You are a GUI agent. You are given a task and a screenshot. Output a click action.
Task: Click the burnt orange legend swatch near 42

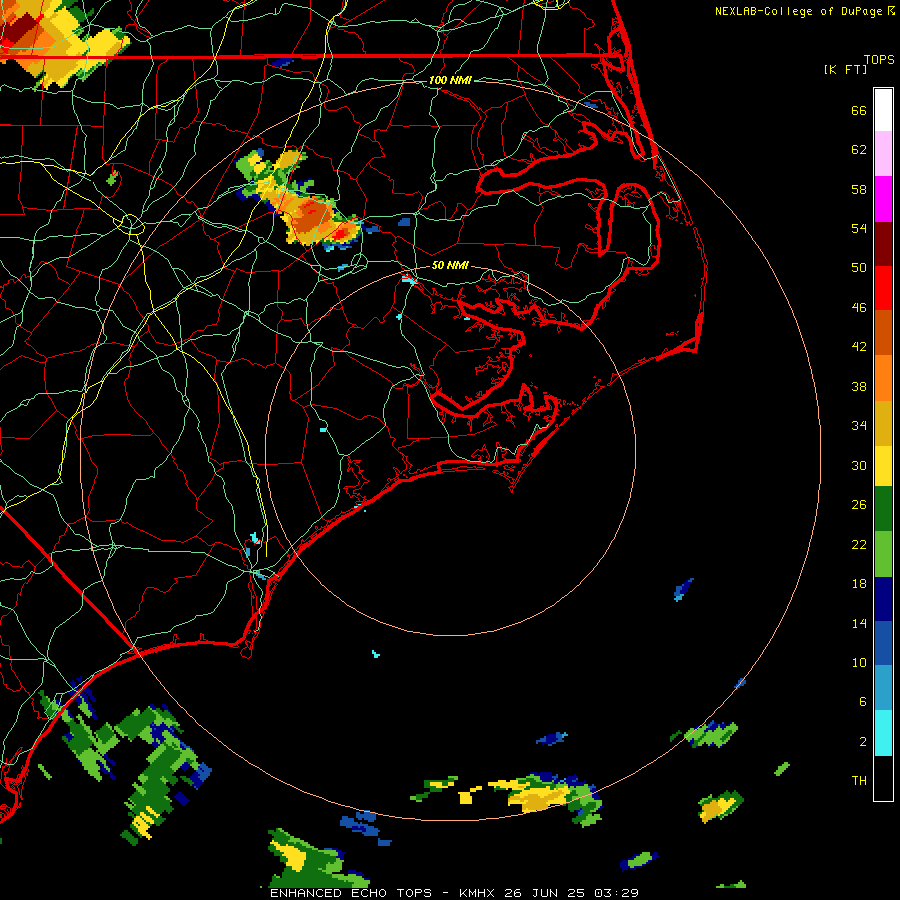(x=883, y=333)
